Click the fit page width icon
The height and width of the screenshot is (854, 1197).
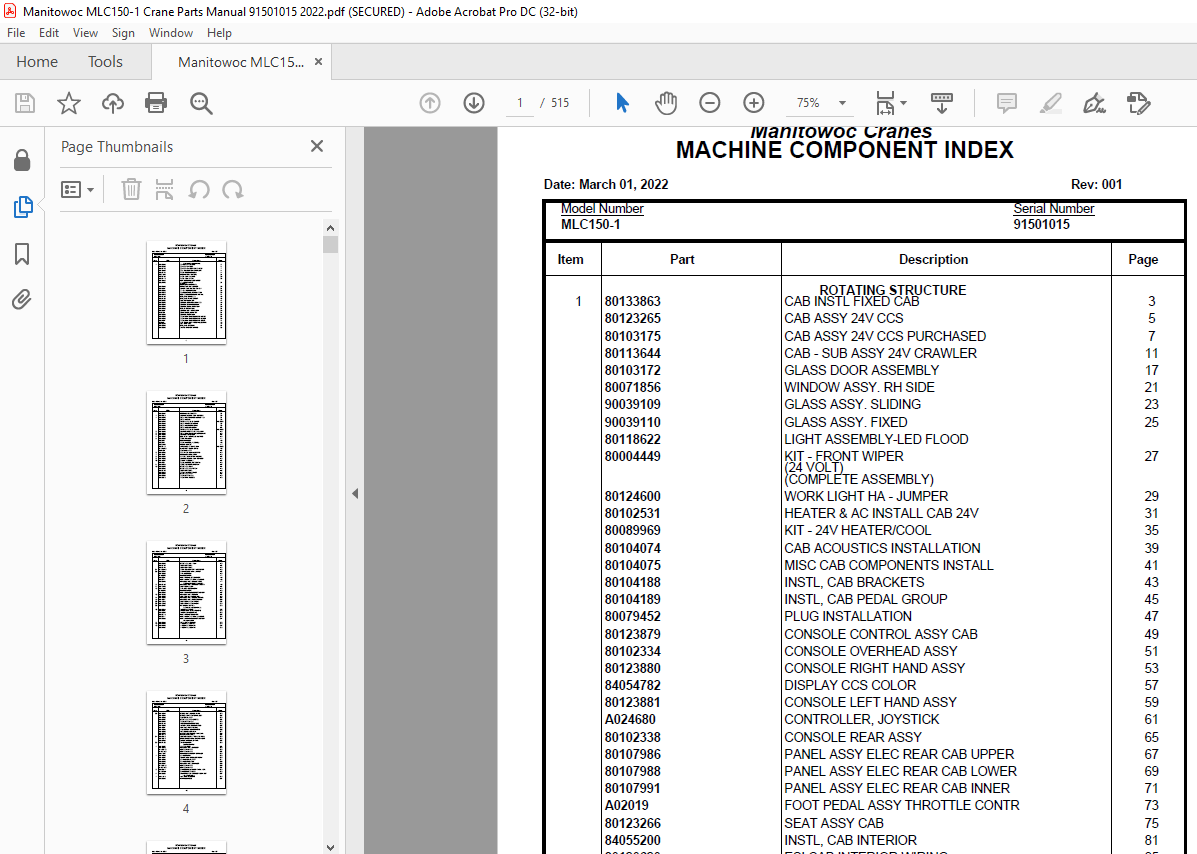(x=885, y=103)
